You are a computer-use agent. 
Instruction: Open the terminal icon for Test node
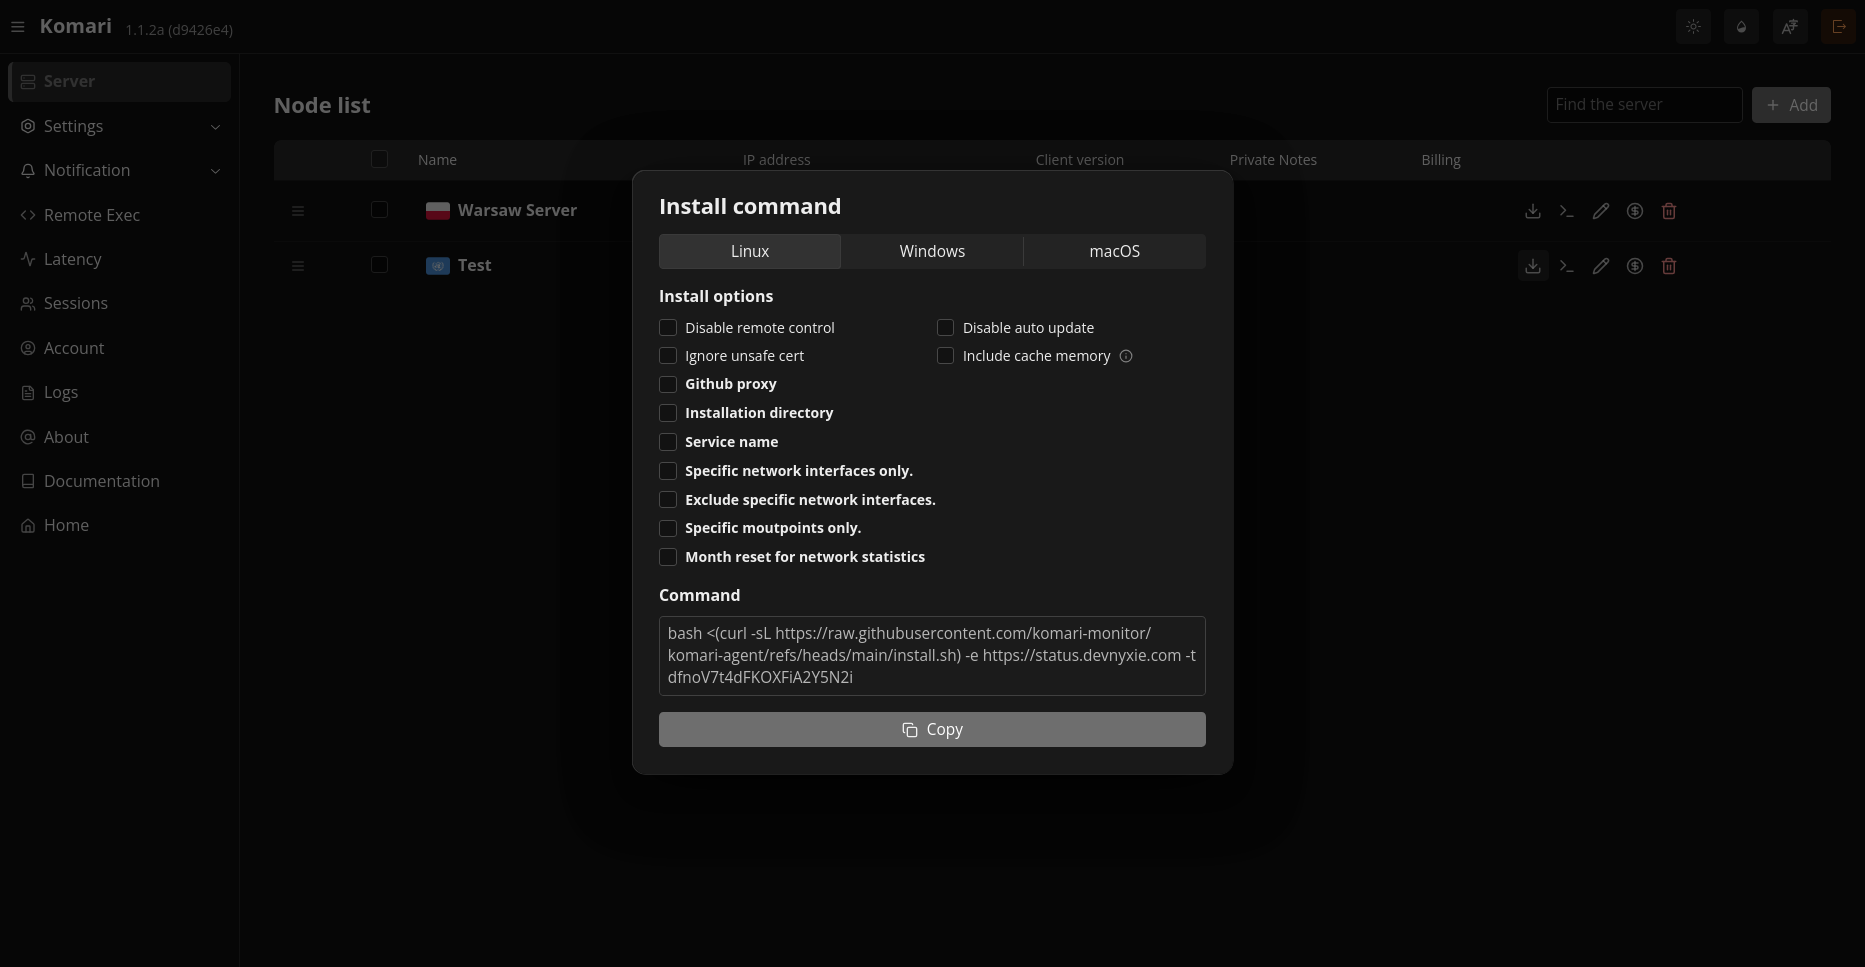(x=1567, y=266)
